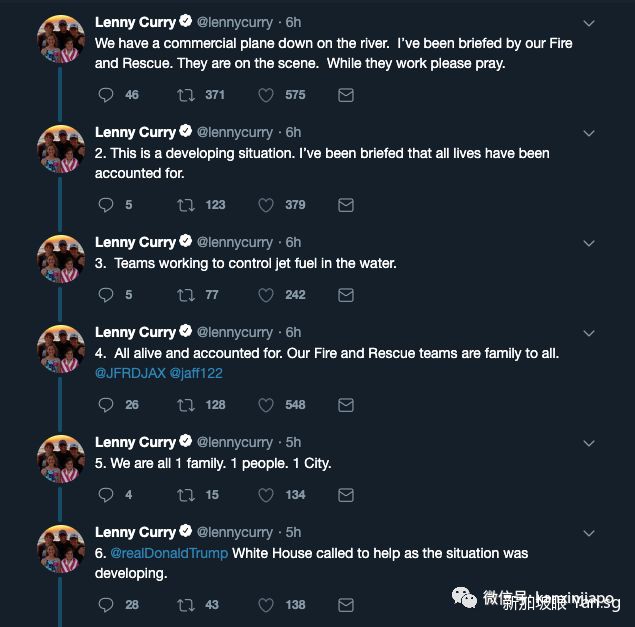Viewport: 635px width, 627px height.
Task: Reply to the 'developing situation' tweet
Action: pyautogui.click(x=107, y=205)
